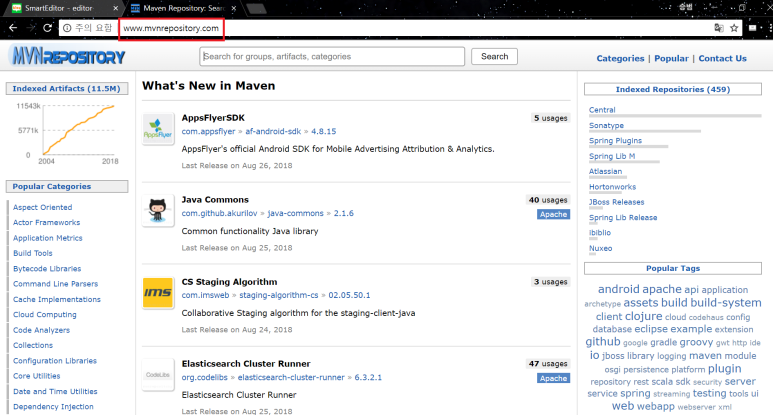Close the SmartEditor tab
The image size is (773, 415).
click(x=115, y=8)
